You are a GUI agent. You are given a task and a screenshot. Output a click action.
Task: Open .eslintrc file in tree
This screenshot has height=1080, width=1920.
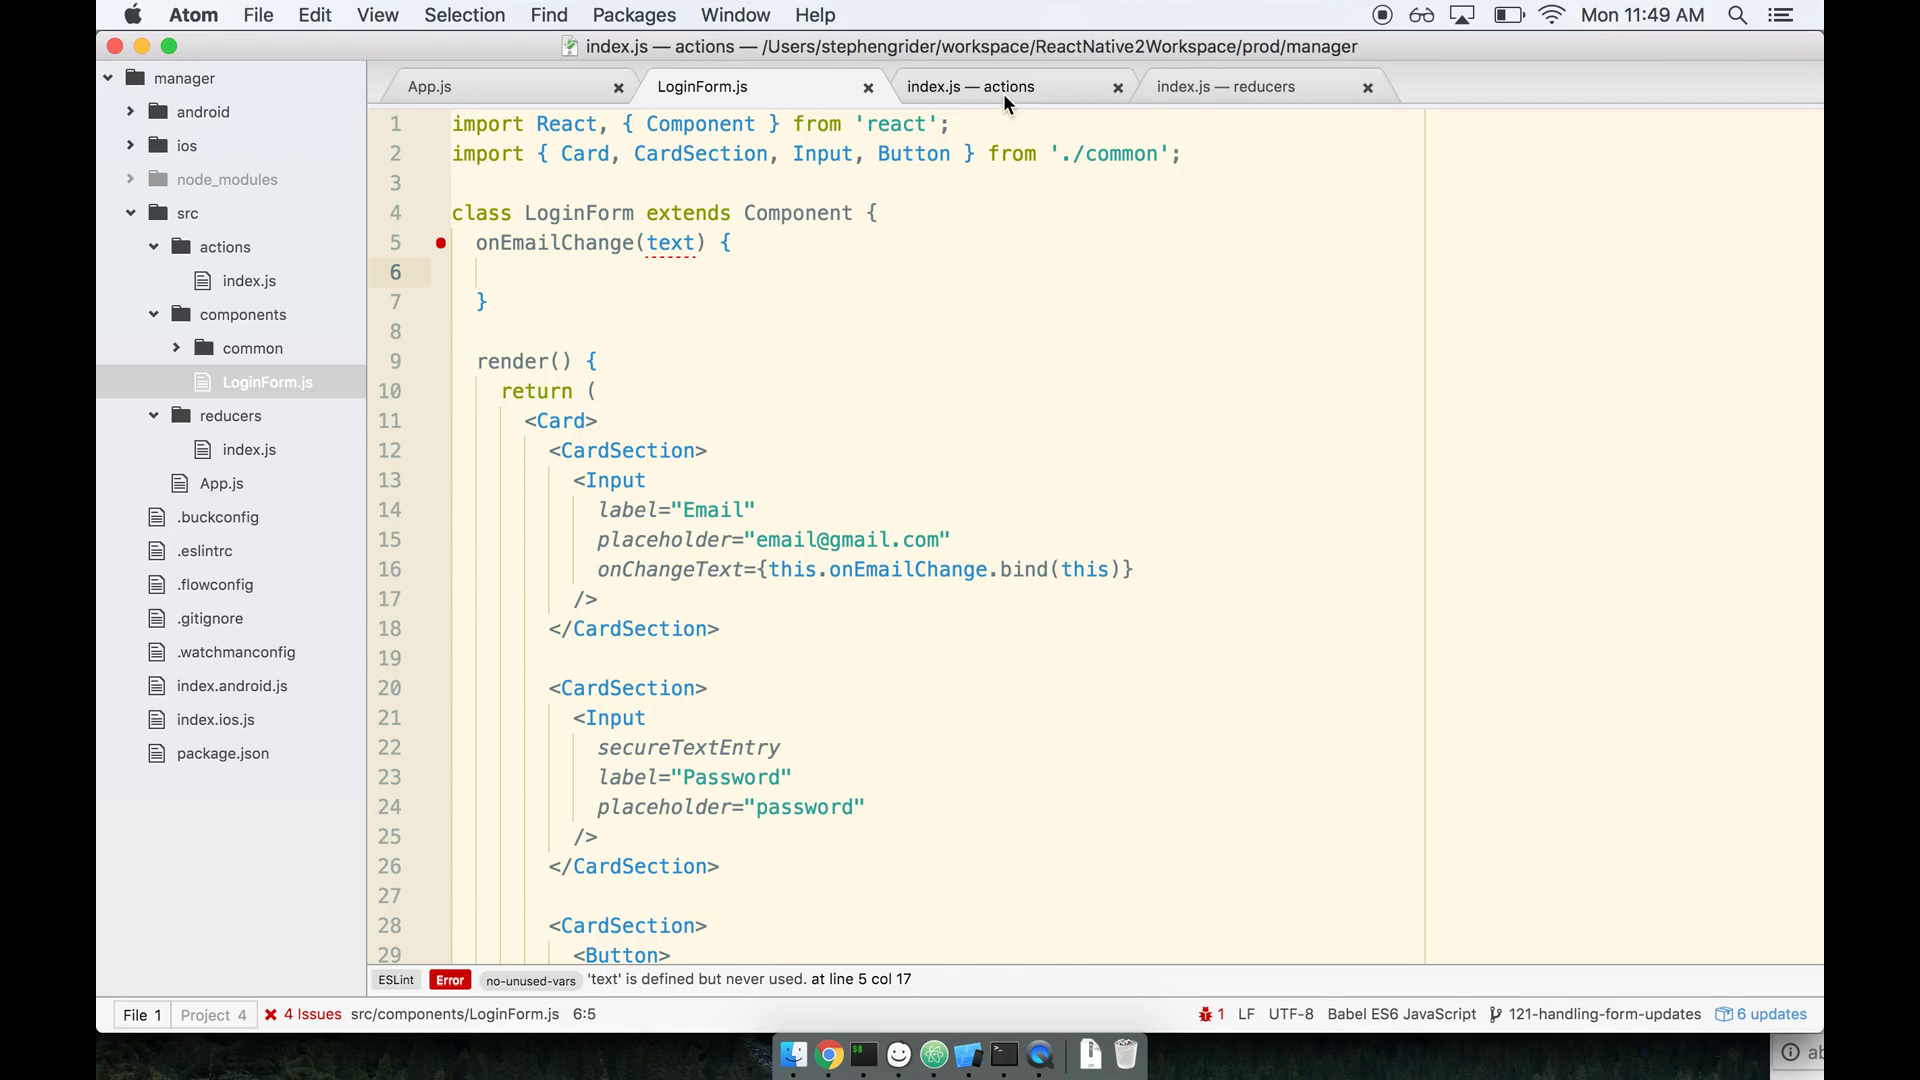(x=204, y=551)
